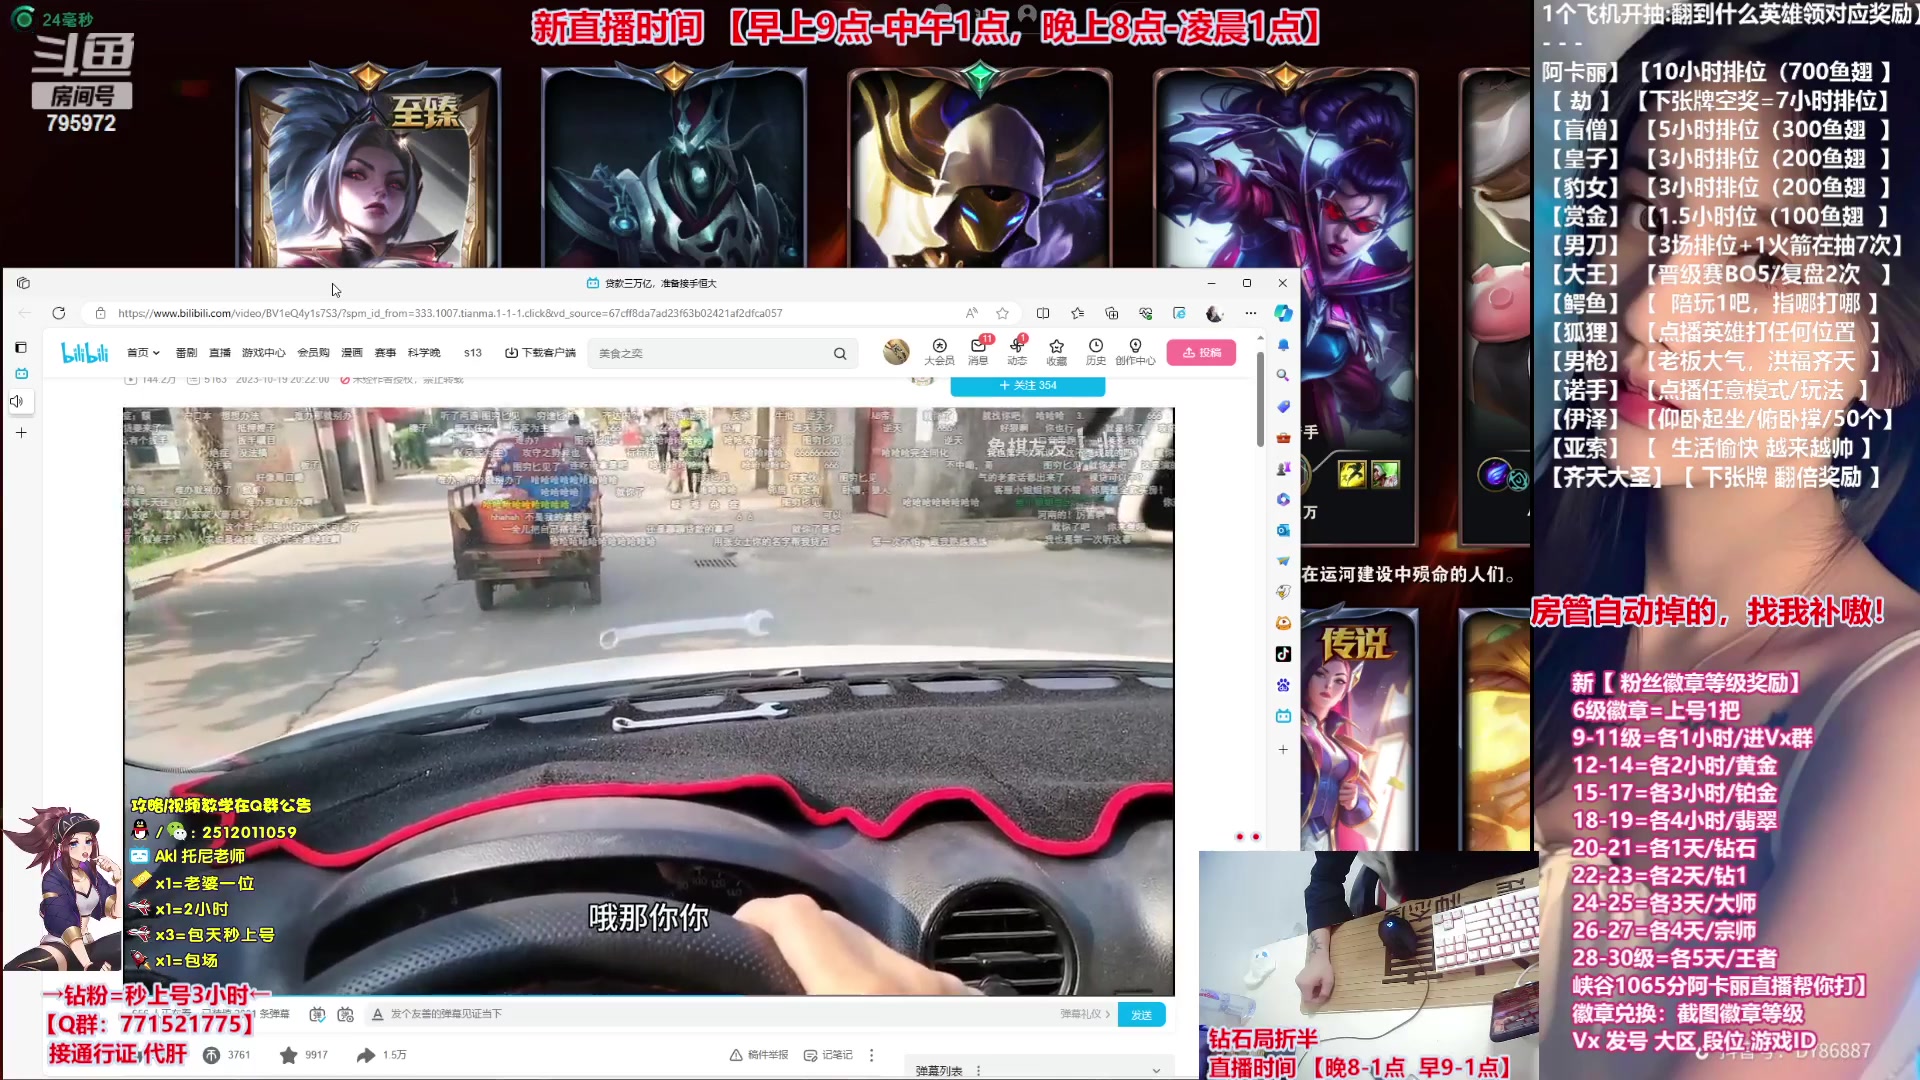Bookmark this page with star icon
The width and height of the screenshot is (1920, 1080).
point(1002,313)
